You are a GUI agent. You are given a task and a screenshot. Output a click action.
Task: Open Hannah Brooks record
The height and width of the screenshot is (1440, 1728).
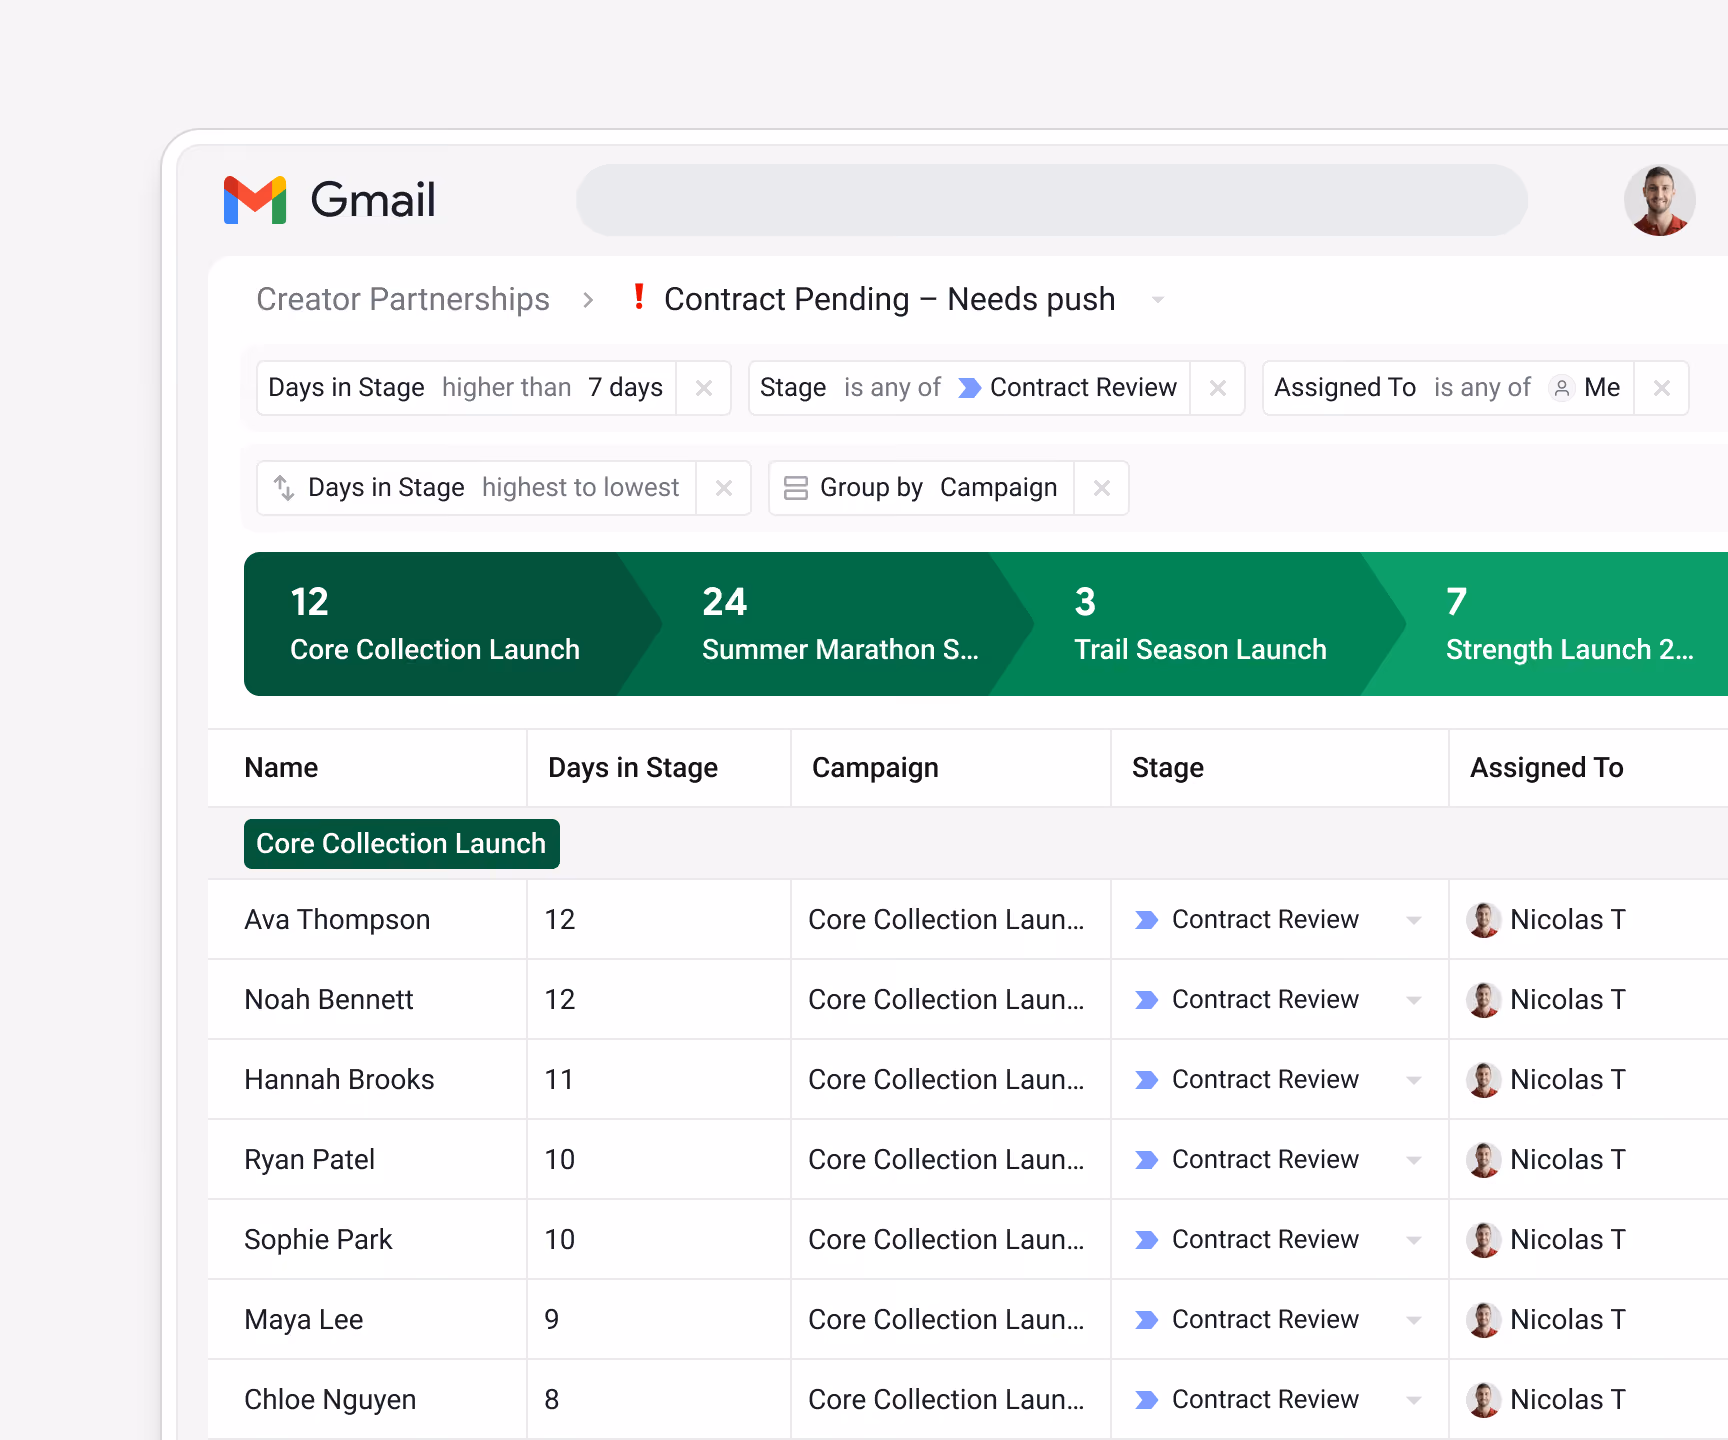point(339,1080)
